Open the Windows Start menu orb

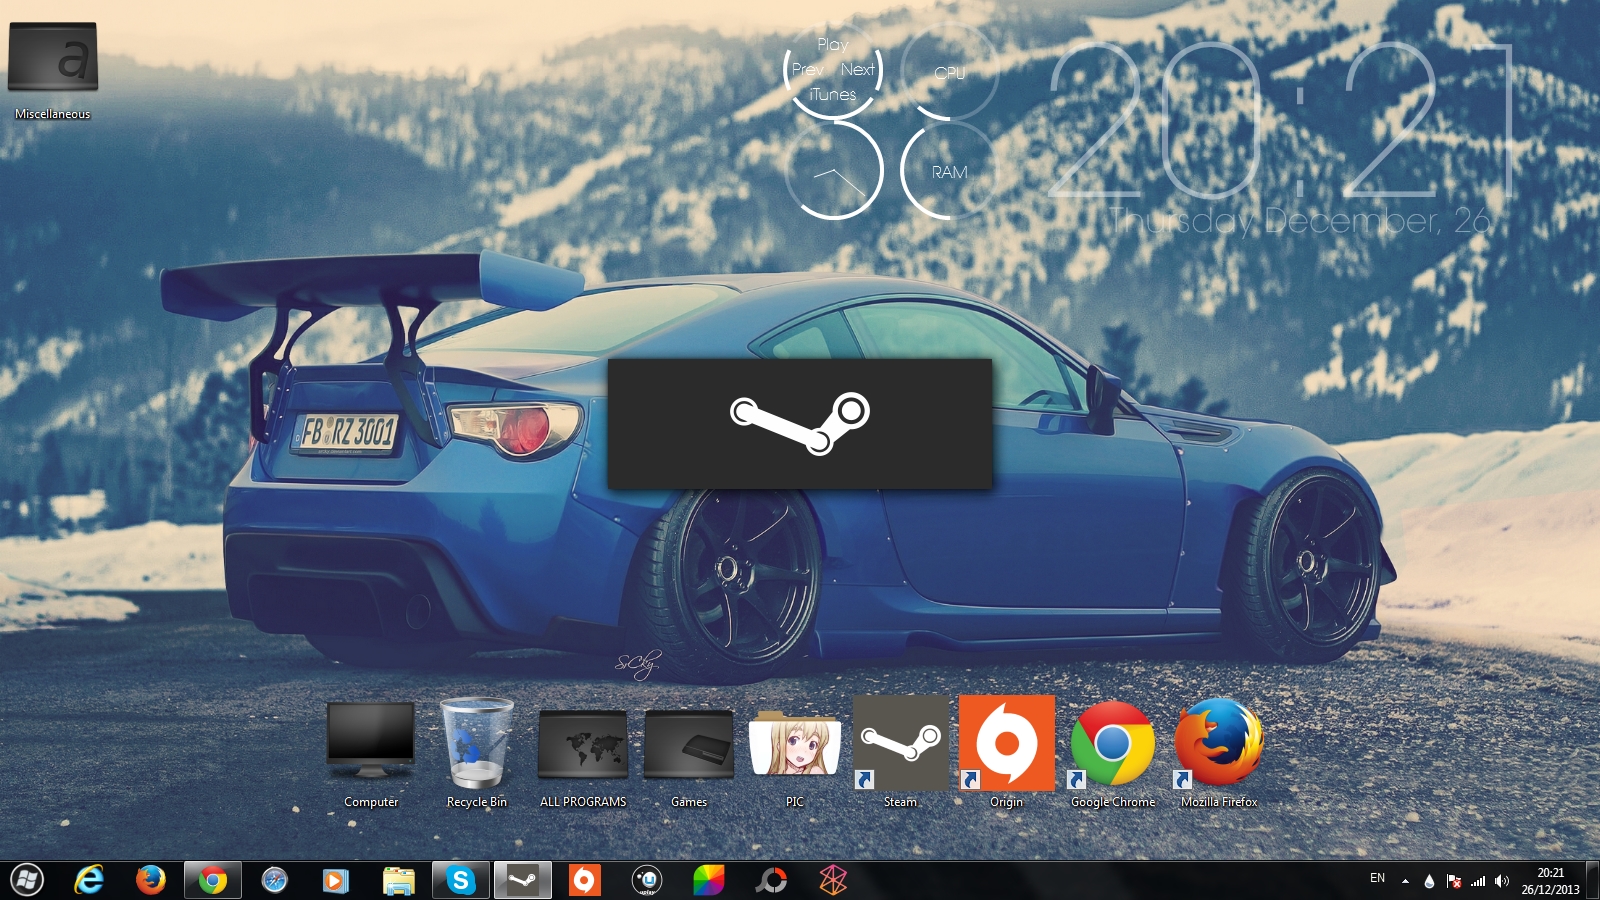click(27, 880)
